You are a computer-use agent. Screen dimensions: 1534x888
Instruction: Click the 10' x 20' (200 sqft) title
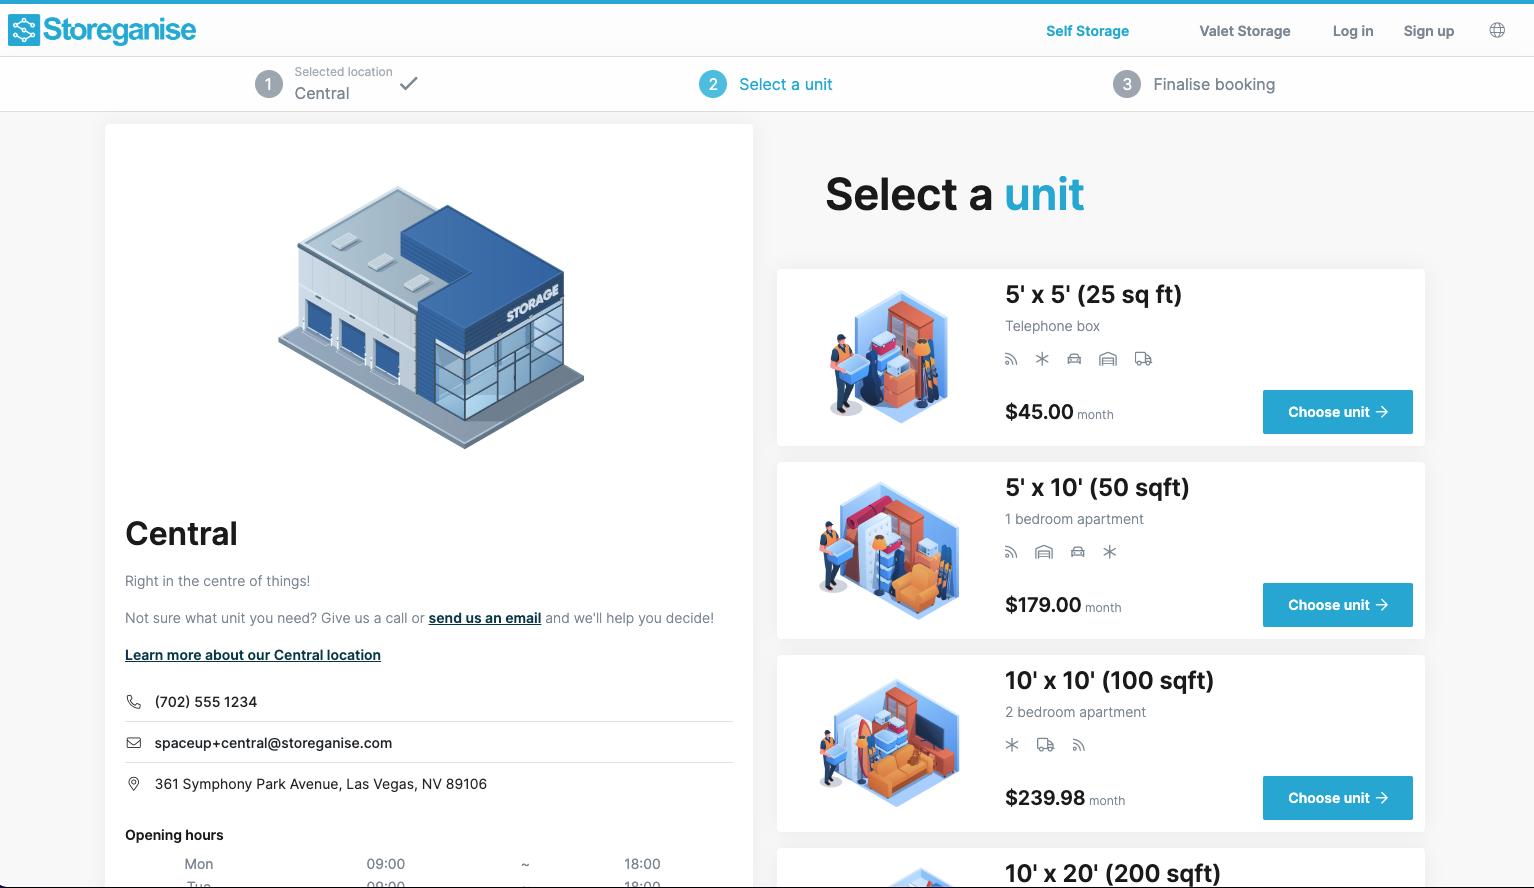[x=1113, y=873]
